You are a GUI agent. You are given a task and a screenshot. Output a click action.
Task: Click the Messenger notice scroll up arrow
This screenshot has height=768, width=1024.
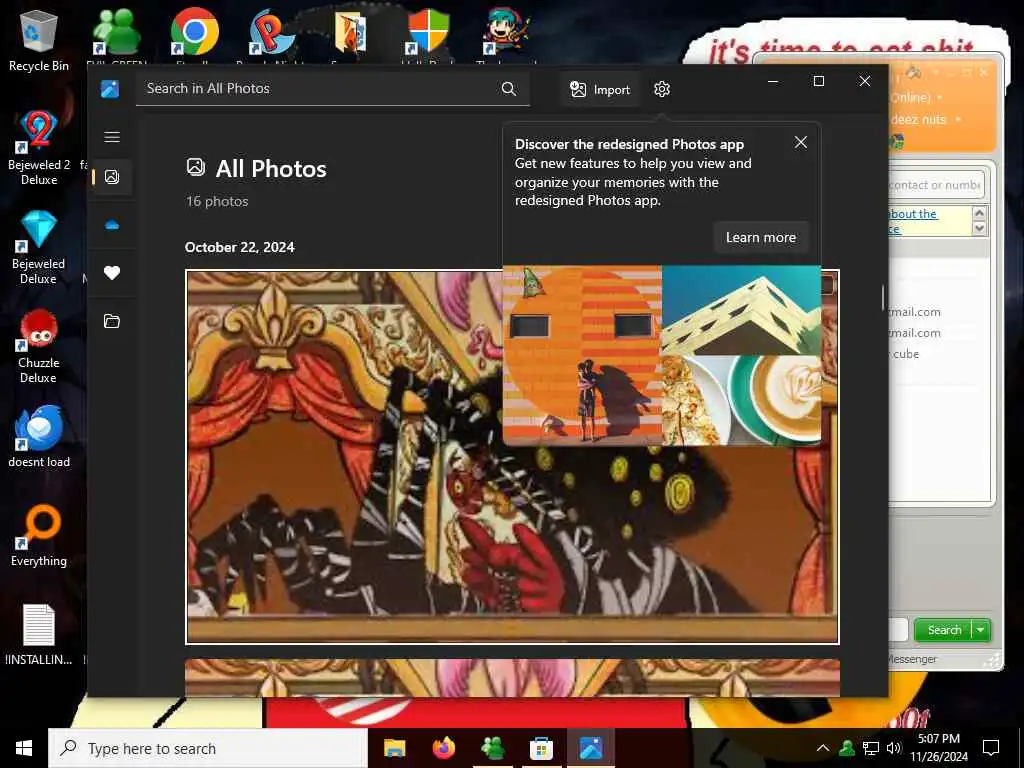[x=979, y=214]
